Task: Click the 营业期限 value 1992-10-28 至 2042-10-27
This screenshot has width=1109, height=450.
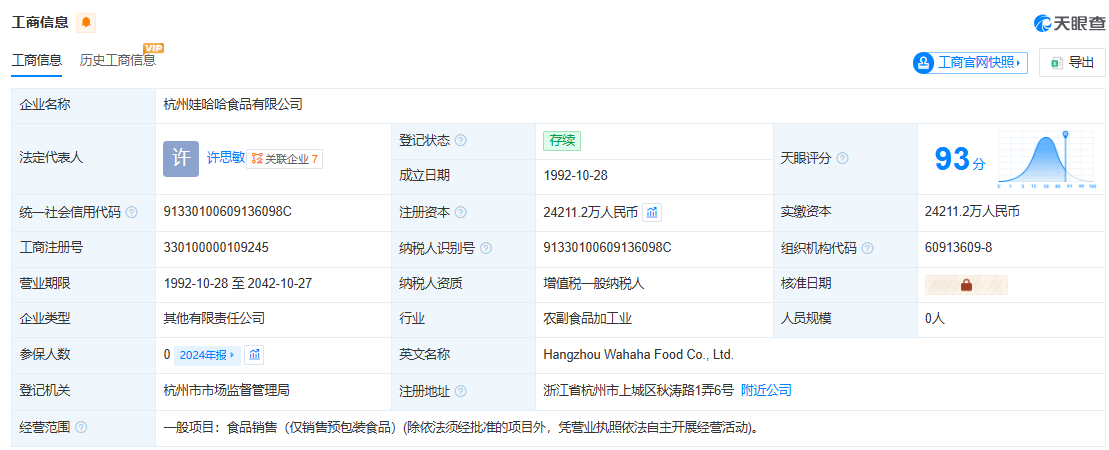Action: click(x=238, y=283)
